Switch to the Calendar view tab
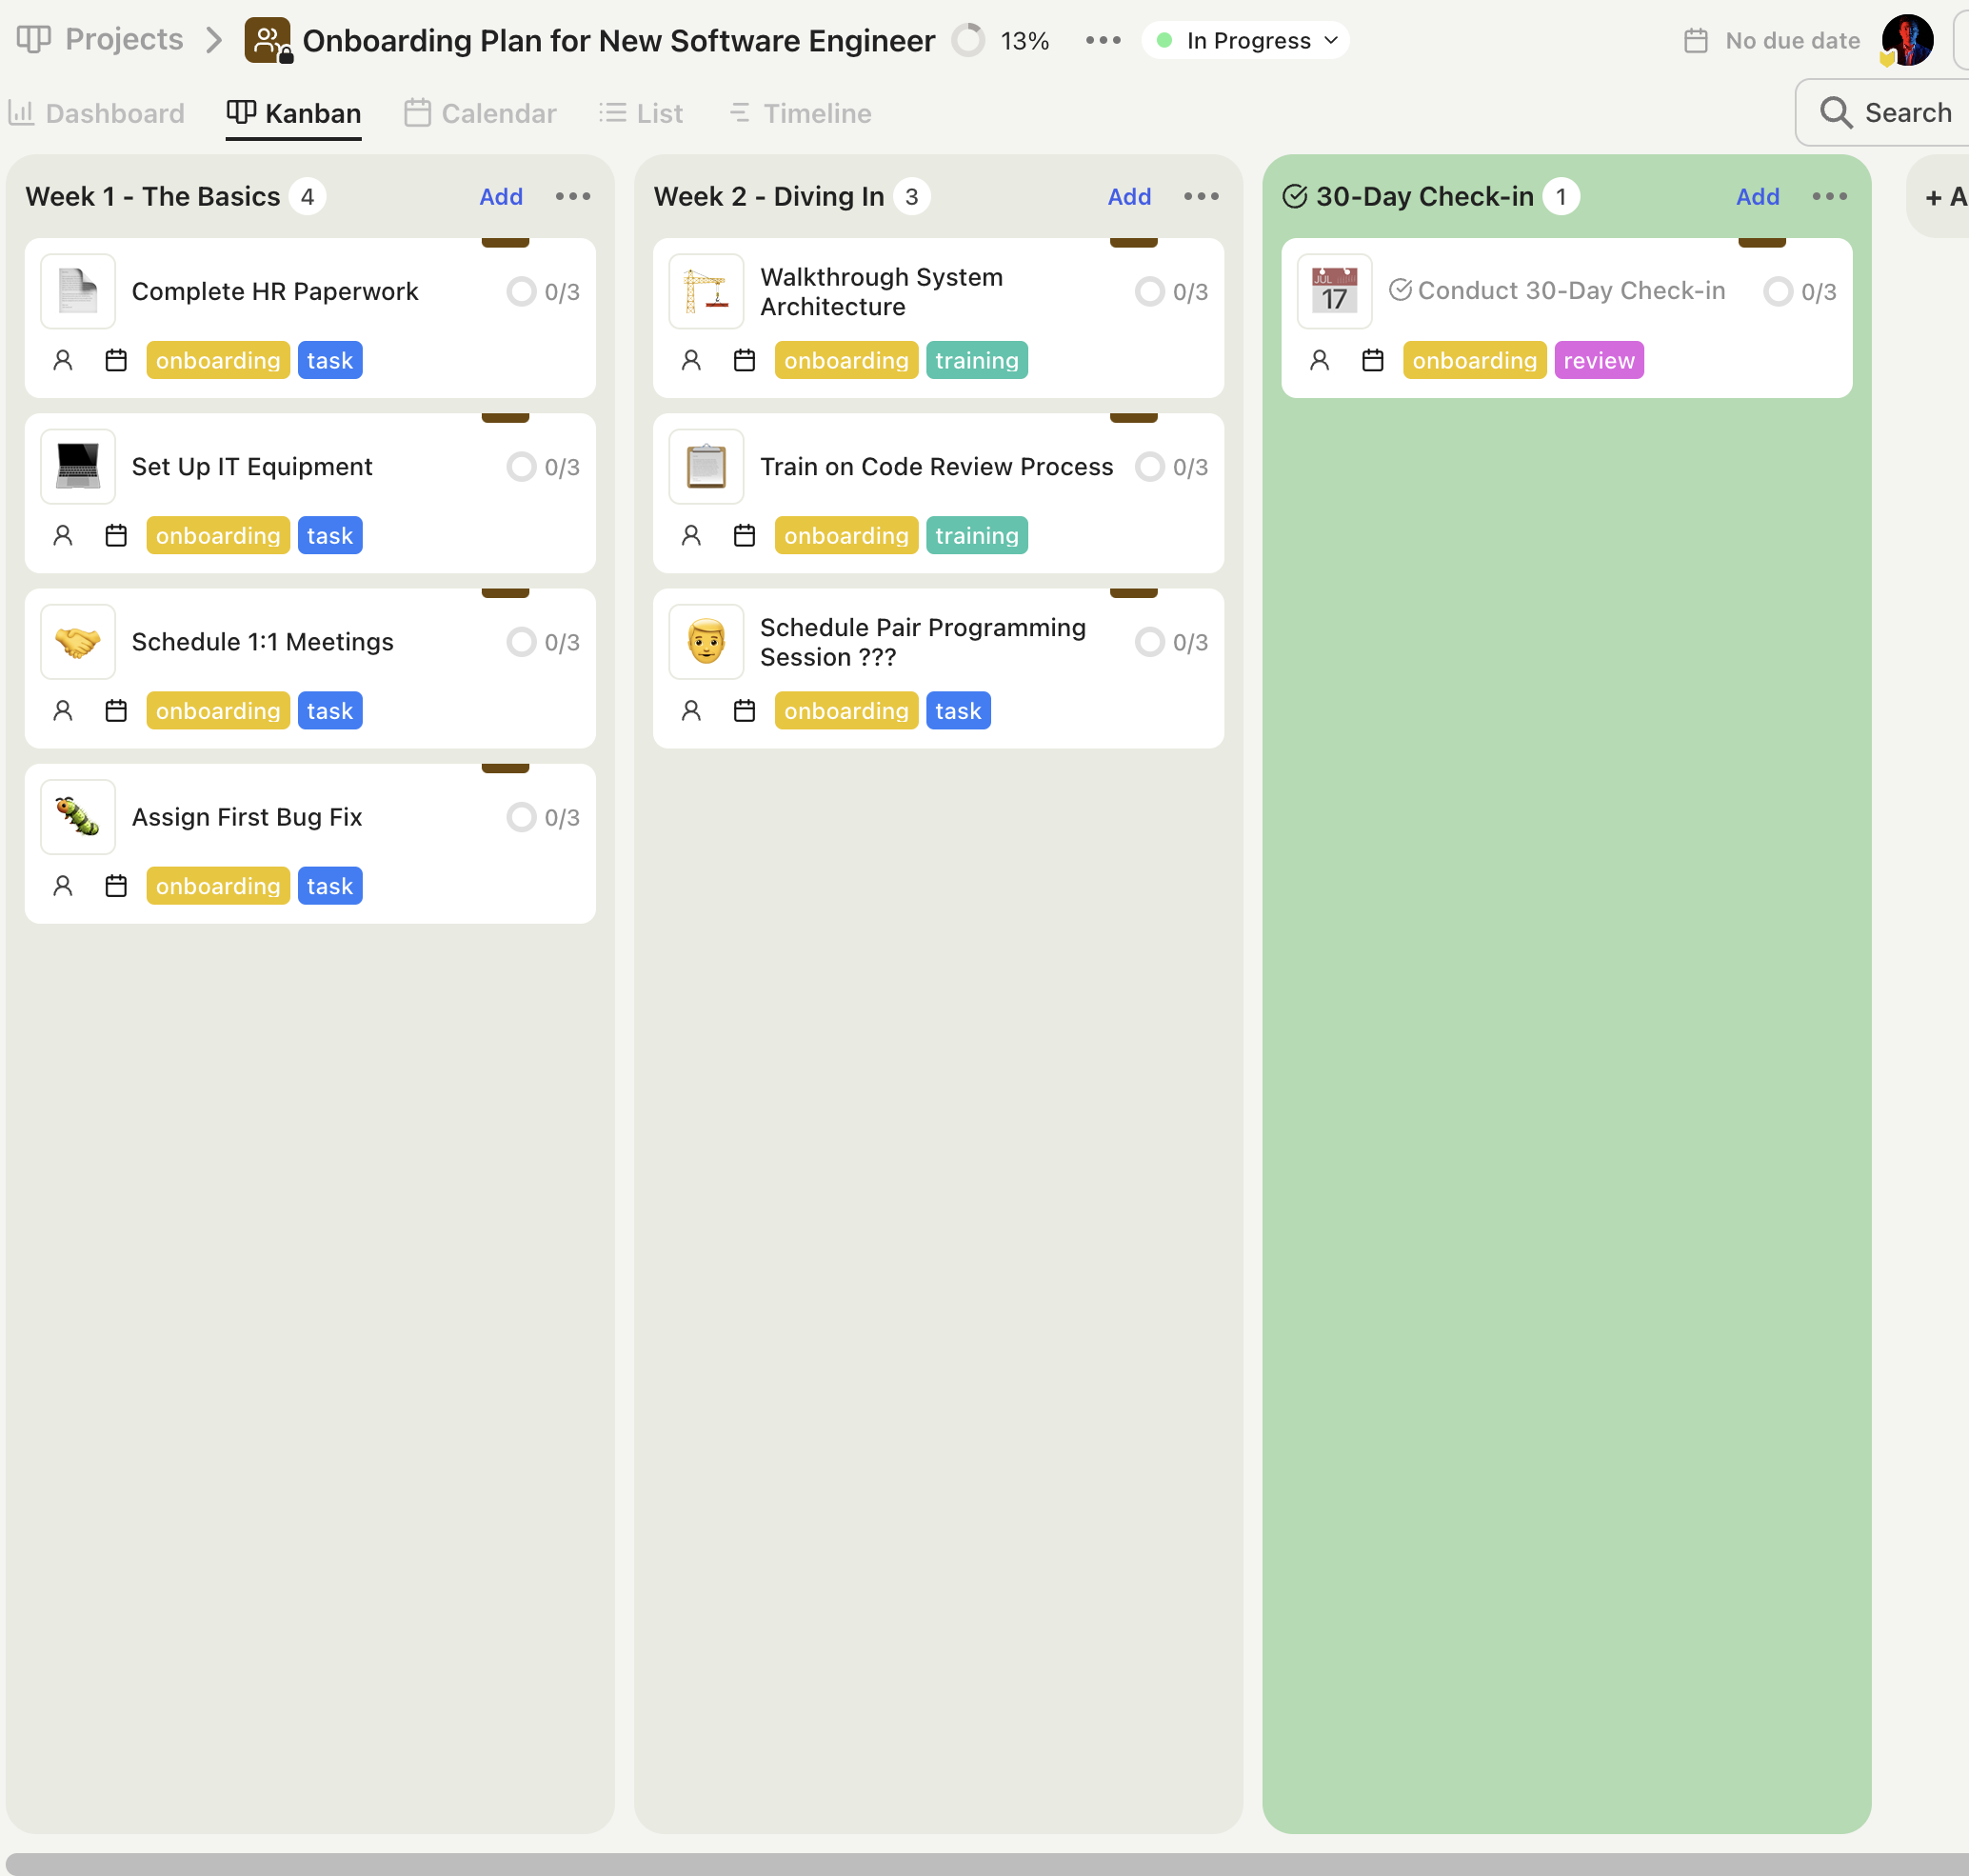The width and height of the screenshot is (1969, 1876). tap(480, 113)
